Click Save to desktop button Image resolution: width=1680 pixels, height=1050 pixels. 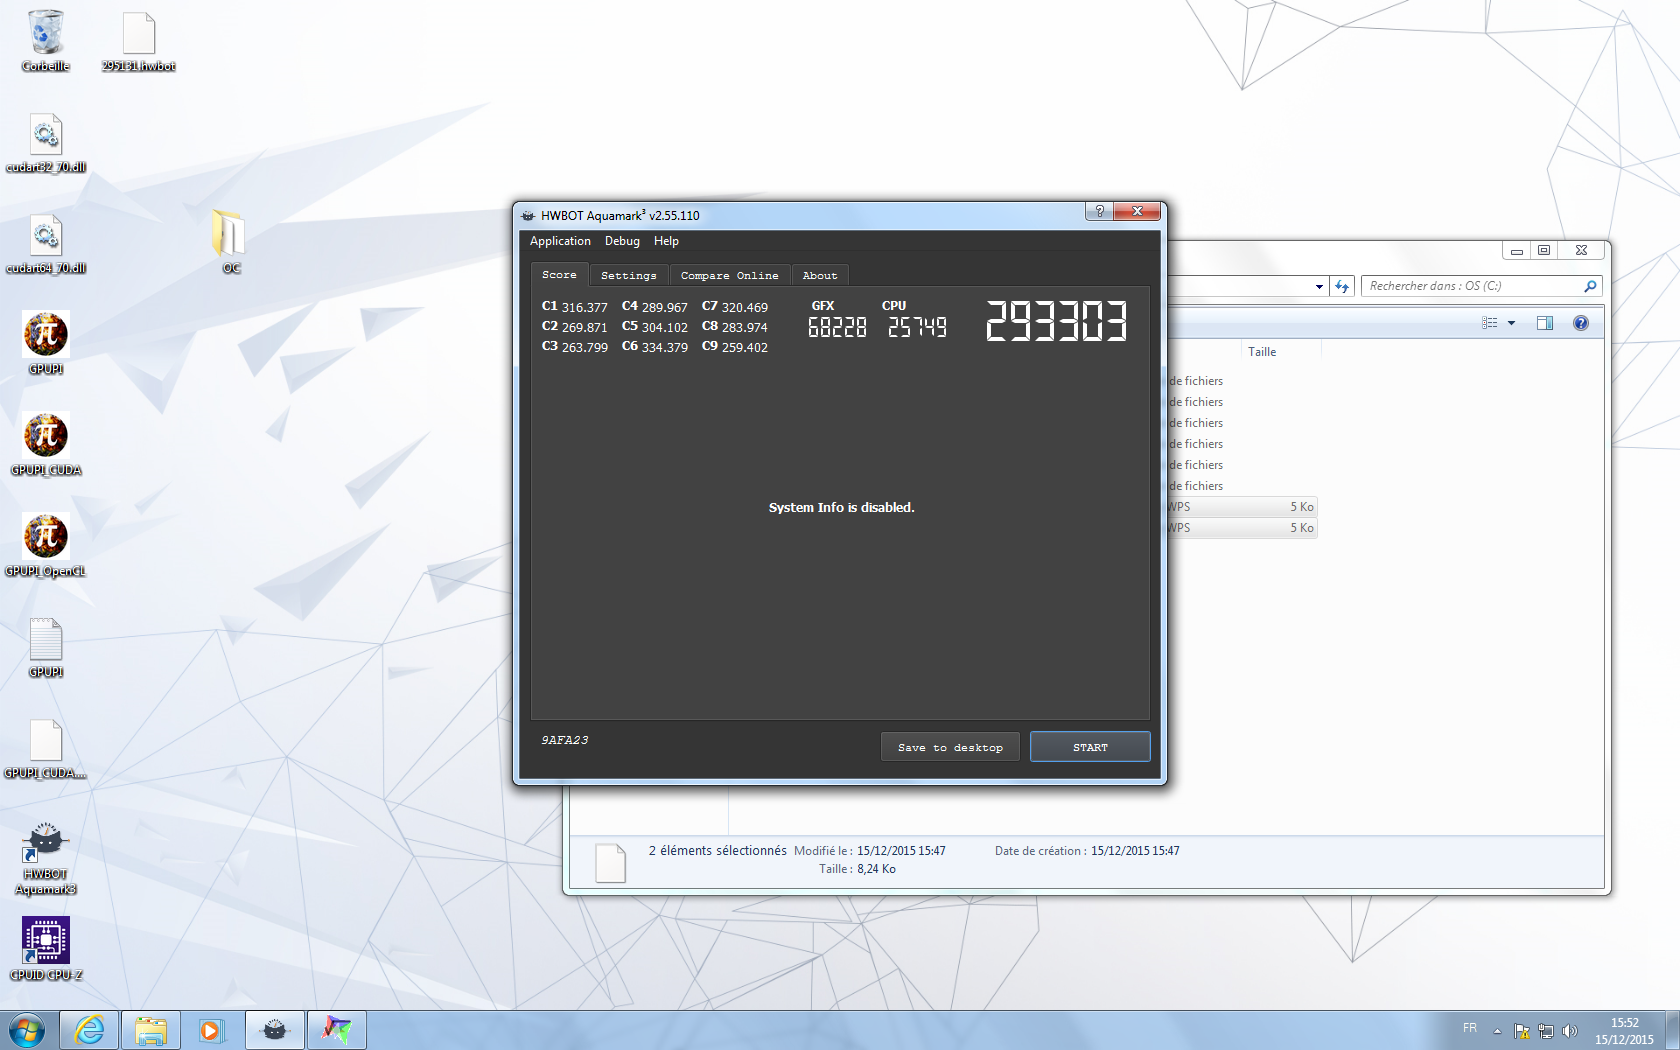coord(950,747)
